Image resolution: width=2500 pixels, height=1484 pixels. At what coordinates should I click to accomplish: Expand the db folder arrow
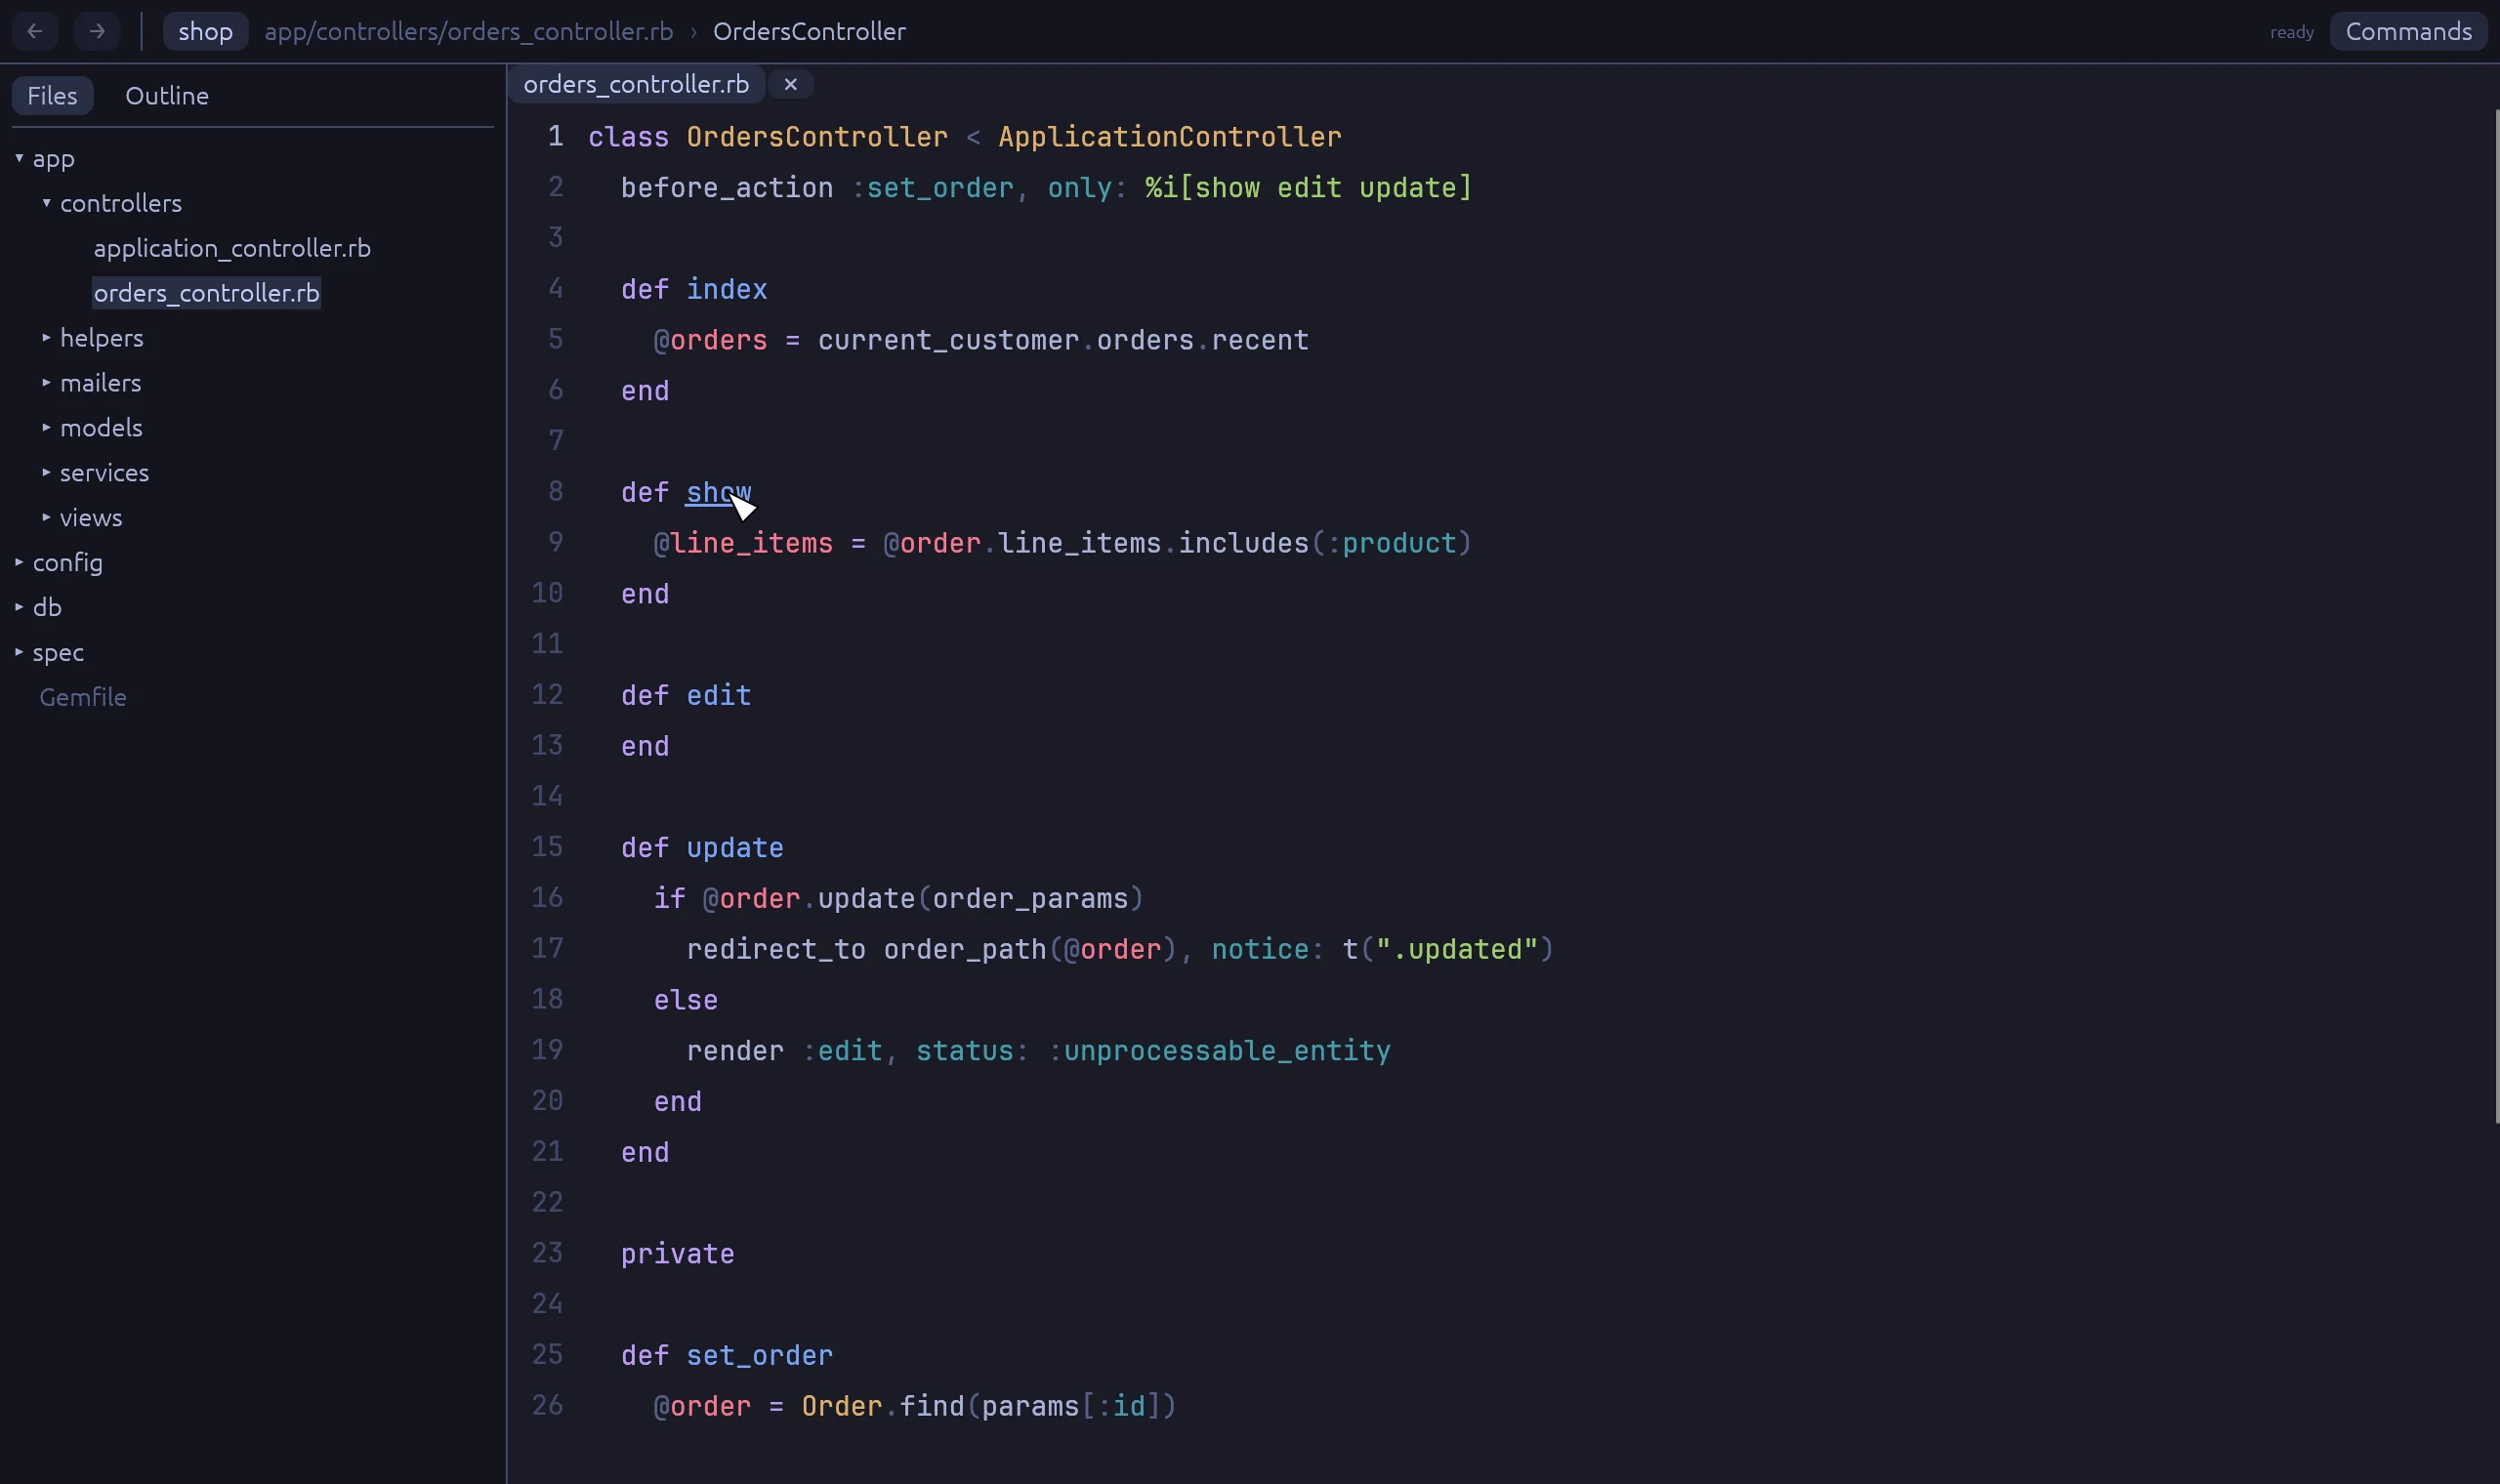pos(19,607)
